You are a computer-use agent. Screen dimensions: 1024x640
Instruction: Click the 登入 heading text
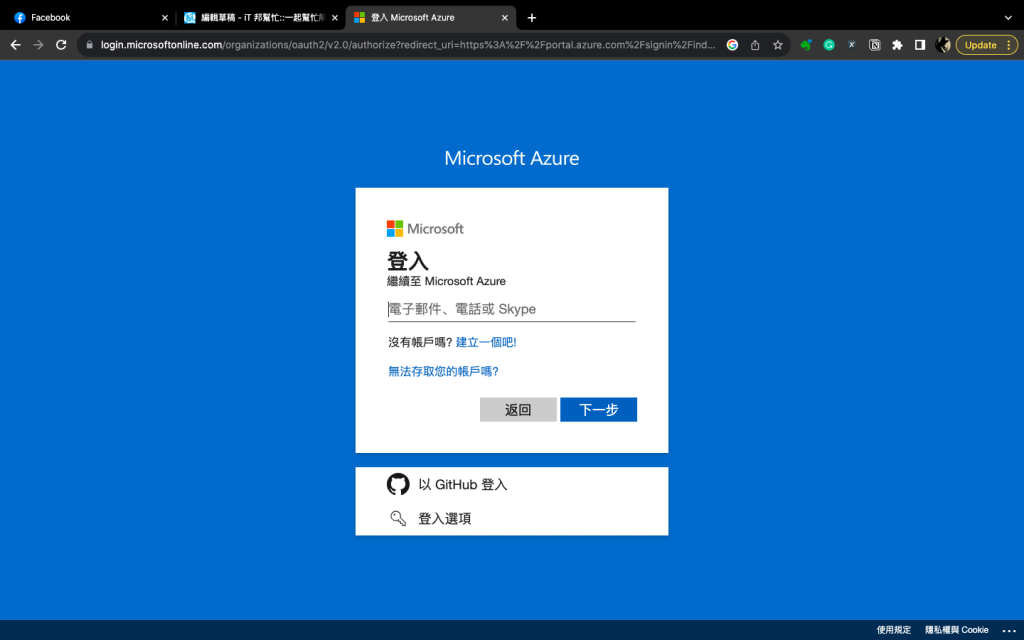click(x=408, y=261)
